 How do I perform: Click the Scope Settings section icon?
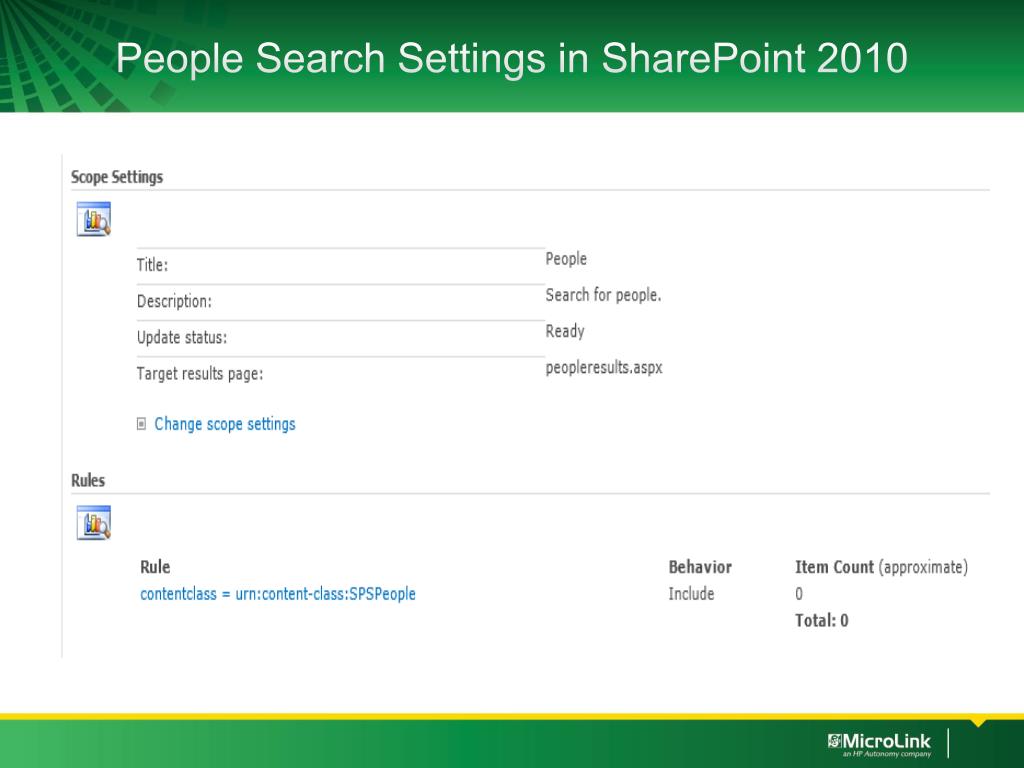[x=93, y=219]
